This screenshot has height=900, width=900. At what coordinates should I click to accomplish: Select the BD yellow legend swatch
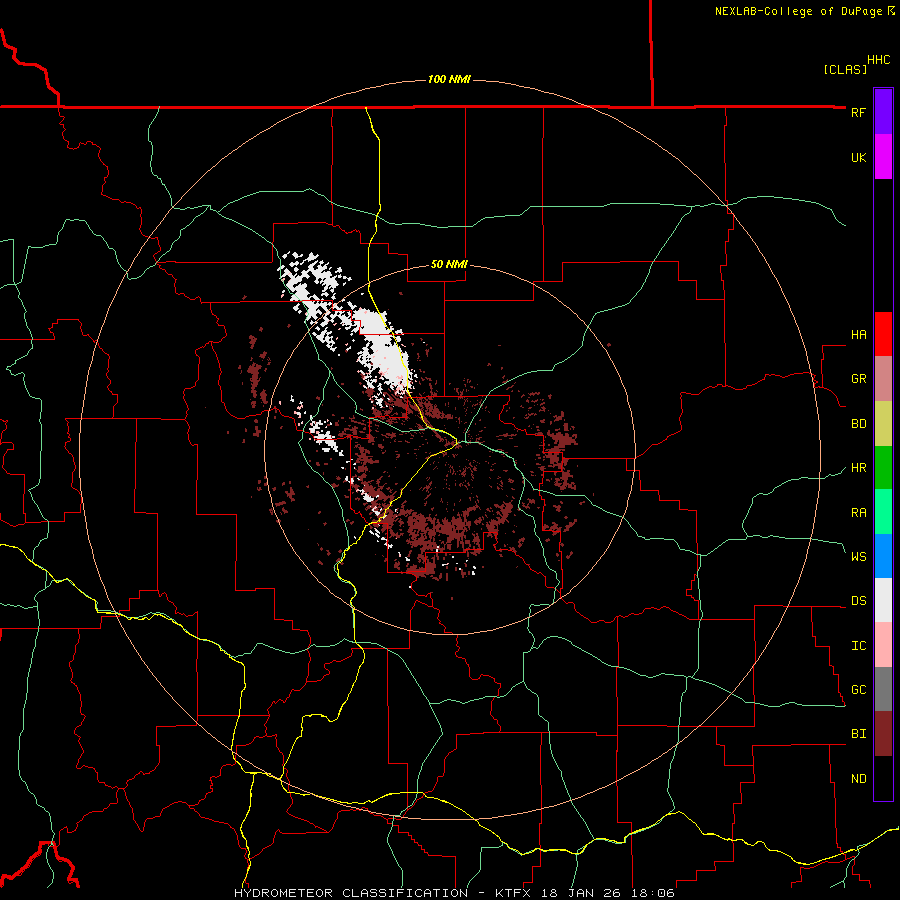[x=883, y=424]
